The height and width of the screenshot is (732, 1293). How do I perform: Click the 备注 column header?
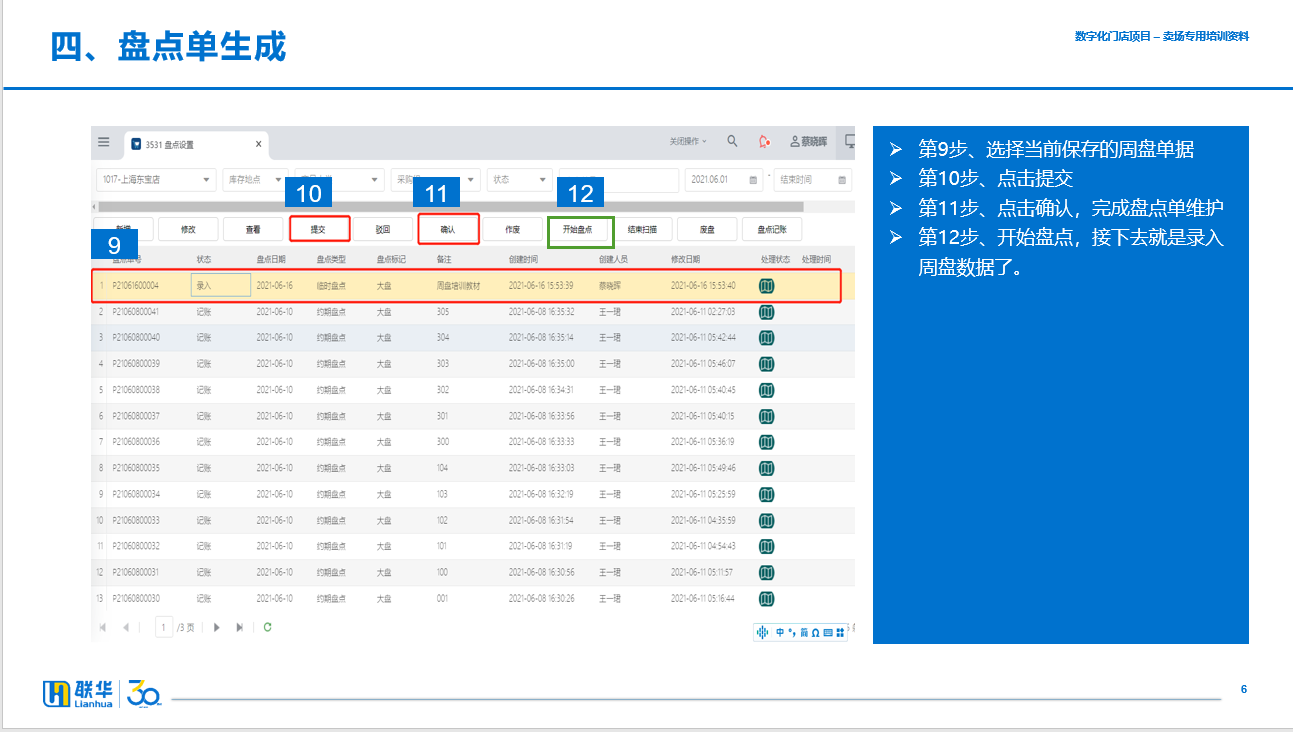444,259
